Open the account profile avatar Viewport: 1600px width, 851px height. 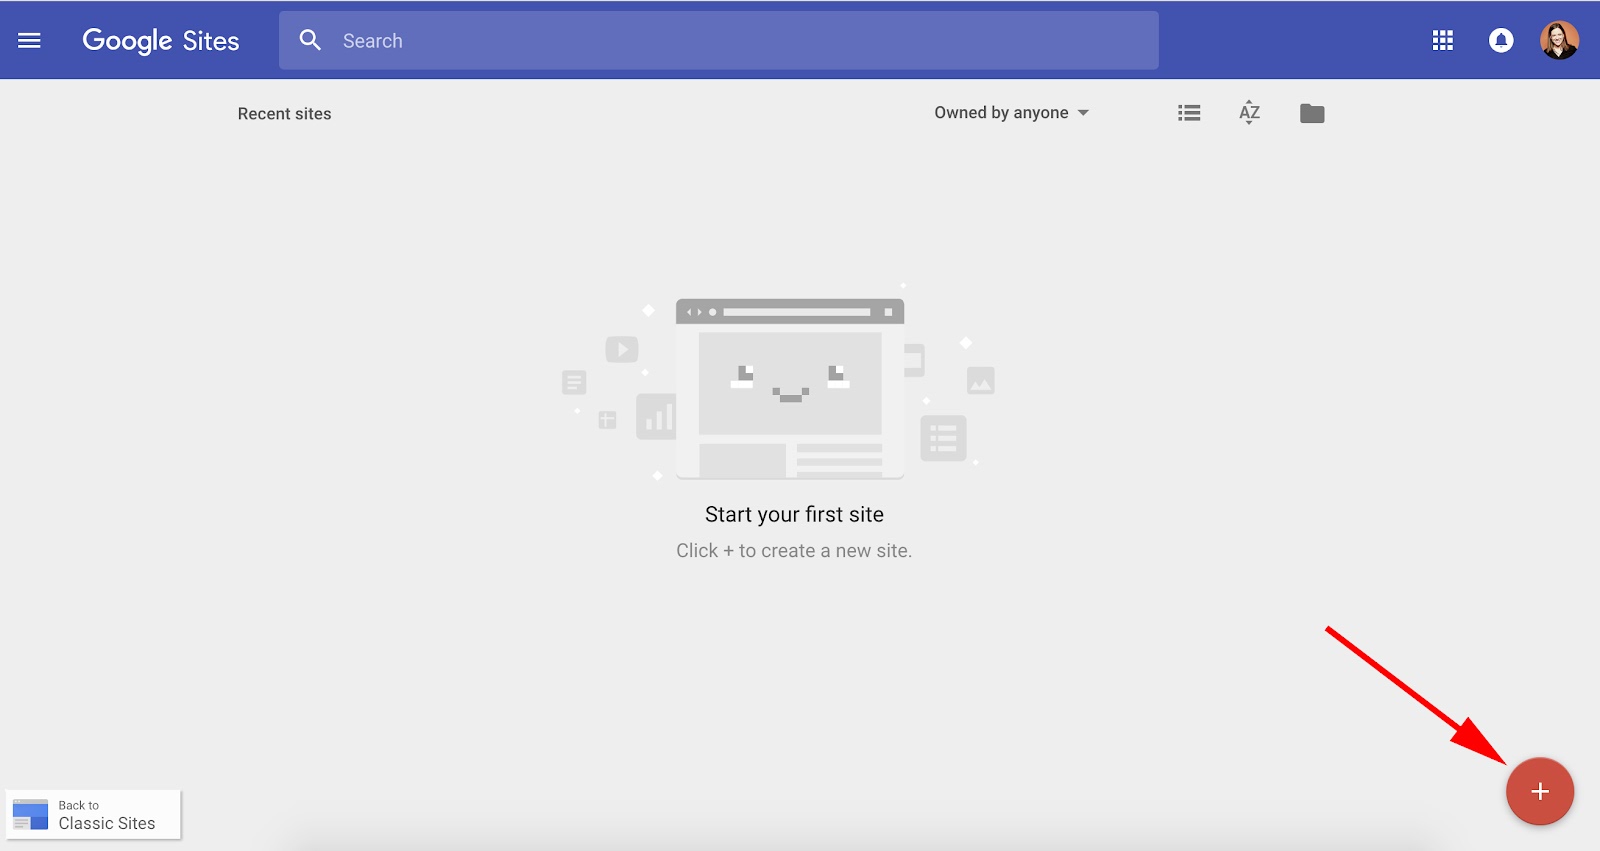[1559, 40]
